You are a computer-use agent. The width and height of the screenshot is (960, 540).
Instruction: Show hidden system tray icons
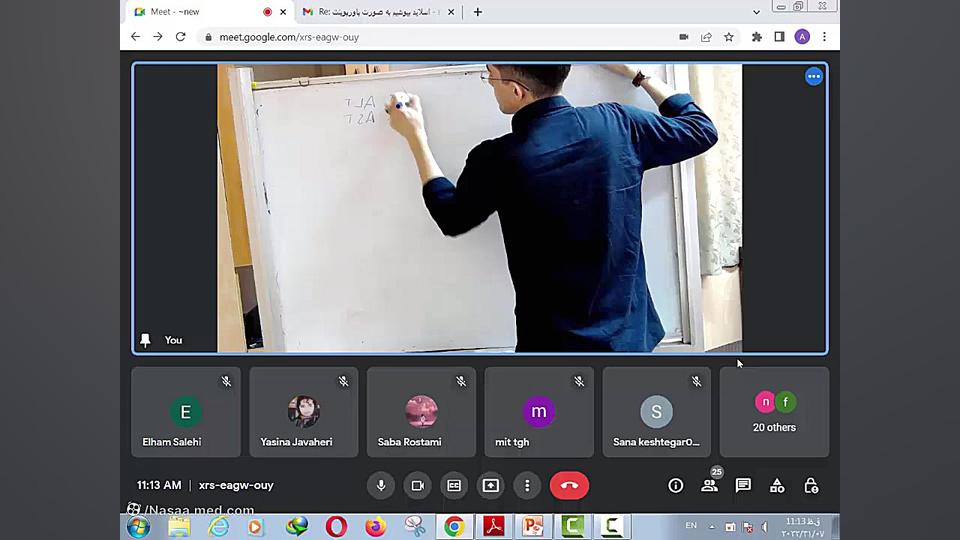pyautogui.click(x=711, y=527)
